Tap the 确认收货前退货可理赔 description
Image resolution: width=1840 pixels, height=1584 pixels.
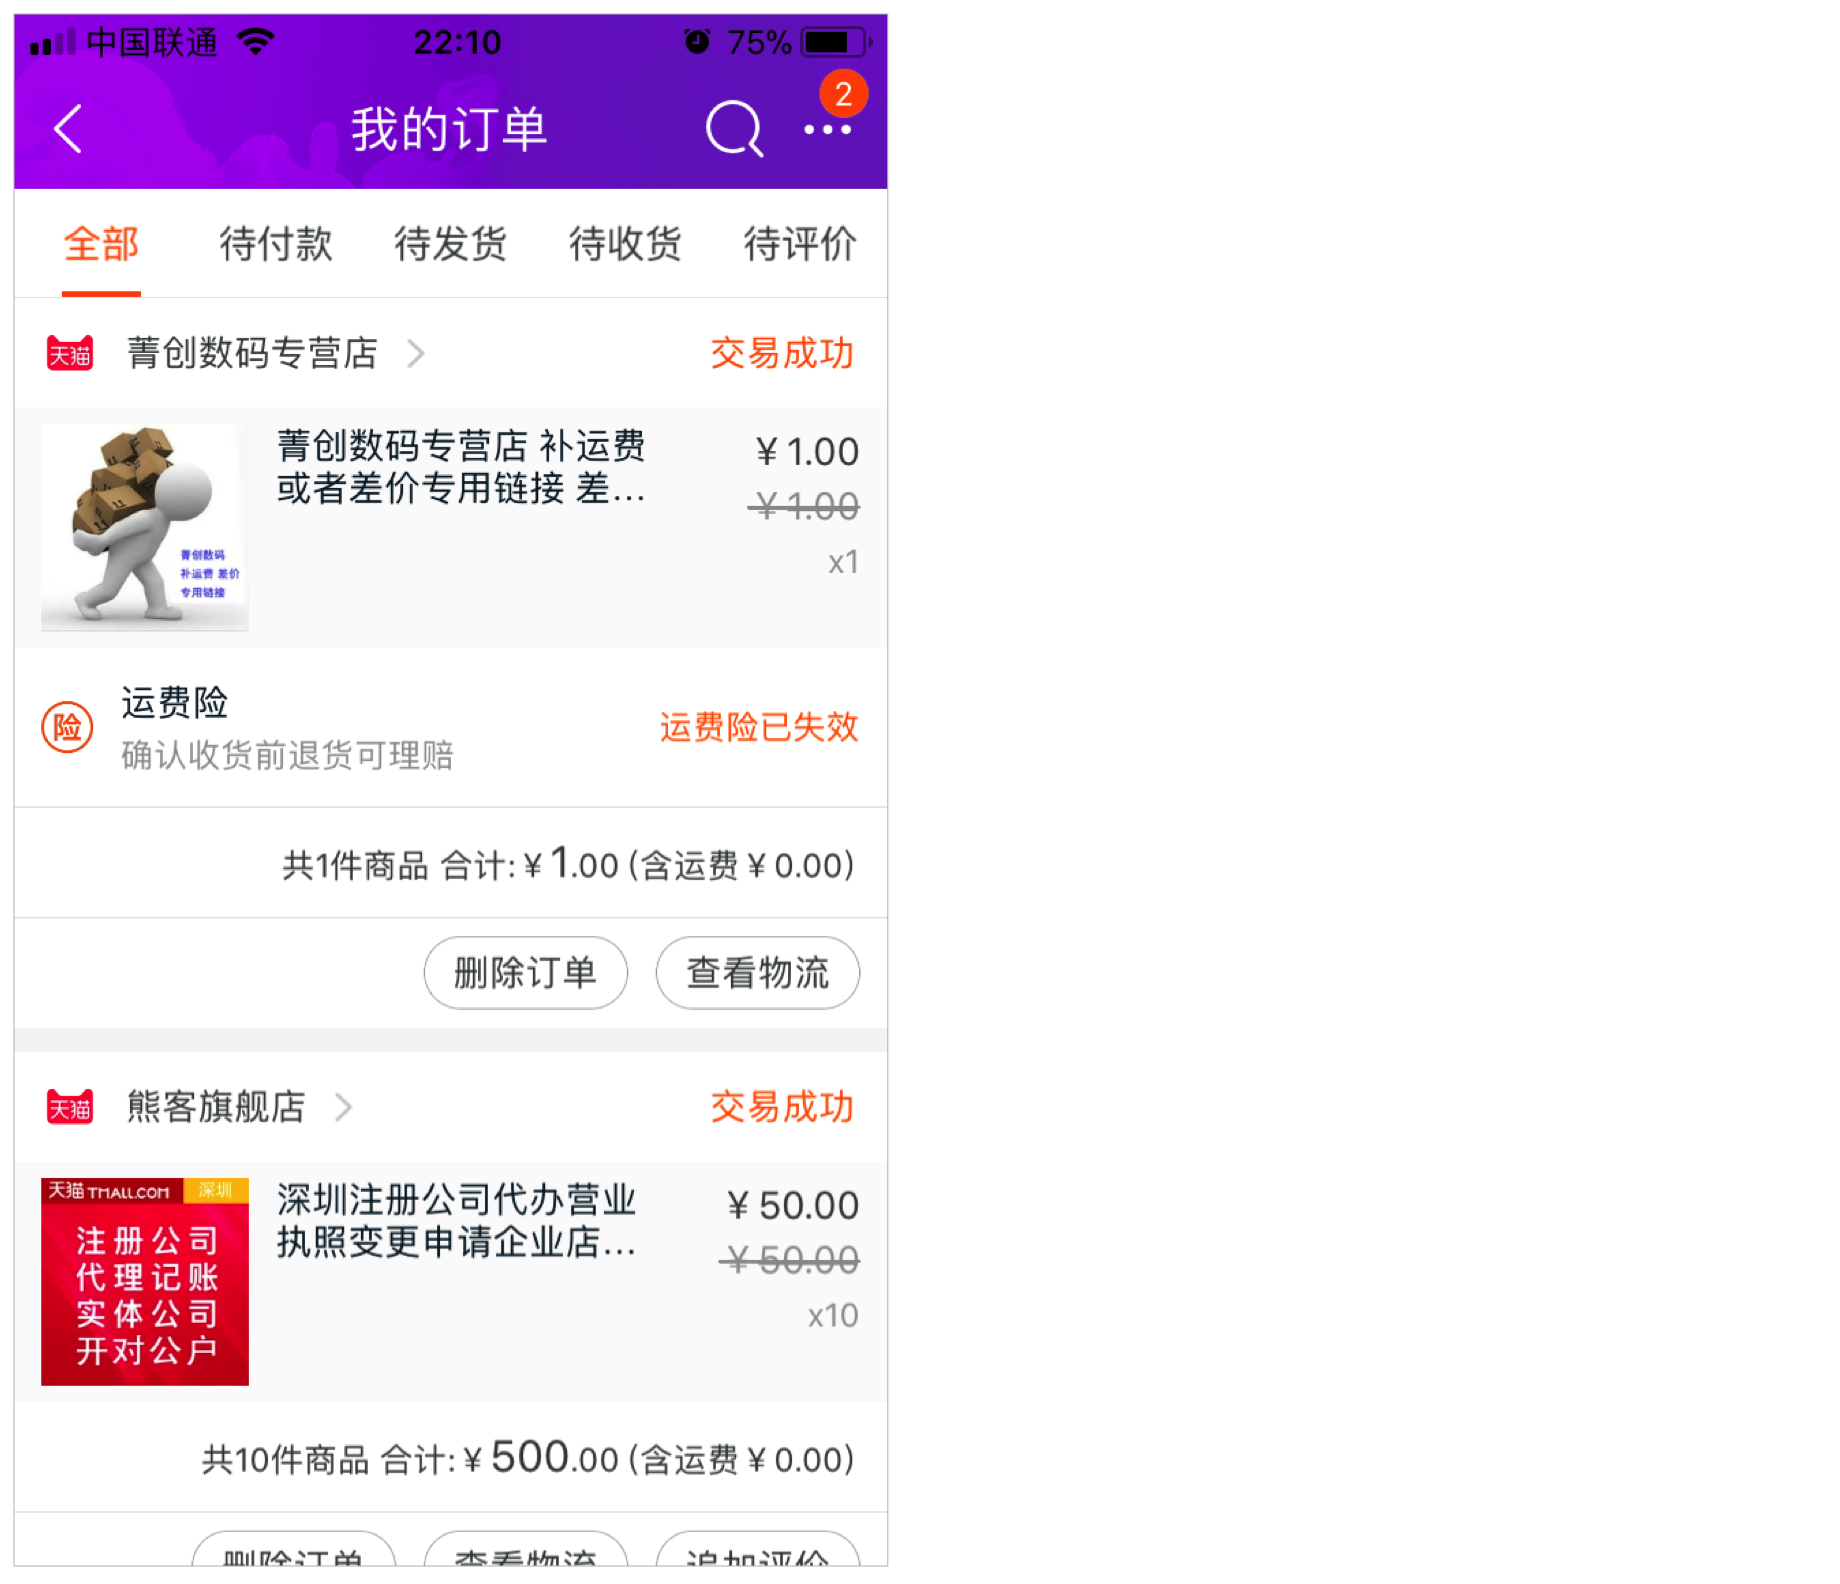pos(288,755)
